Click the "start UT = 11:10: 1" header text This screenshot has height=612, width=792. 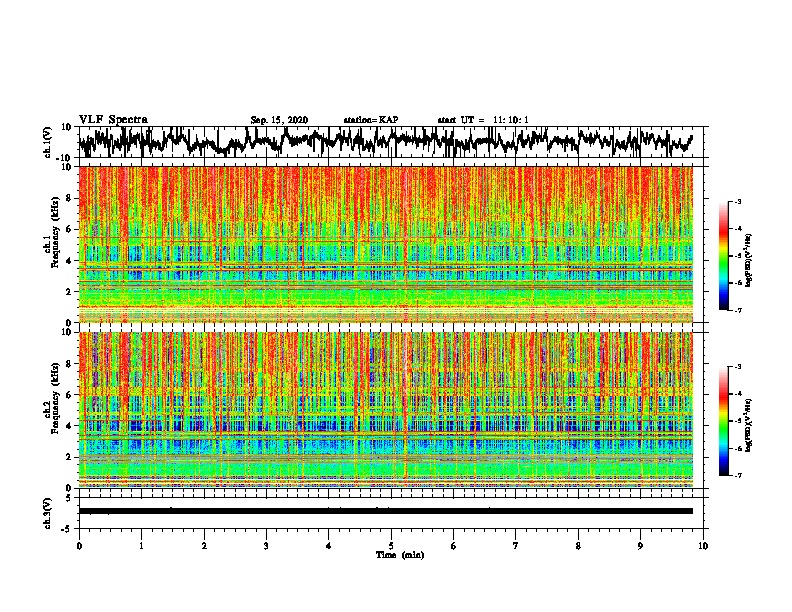pyautogui.click(x=483, y=120)
